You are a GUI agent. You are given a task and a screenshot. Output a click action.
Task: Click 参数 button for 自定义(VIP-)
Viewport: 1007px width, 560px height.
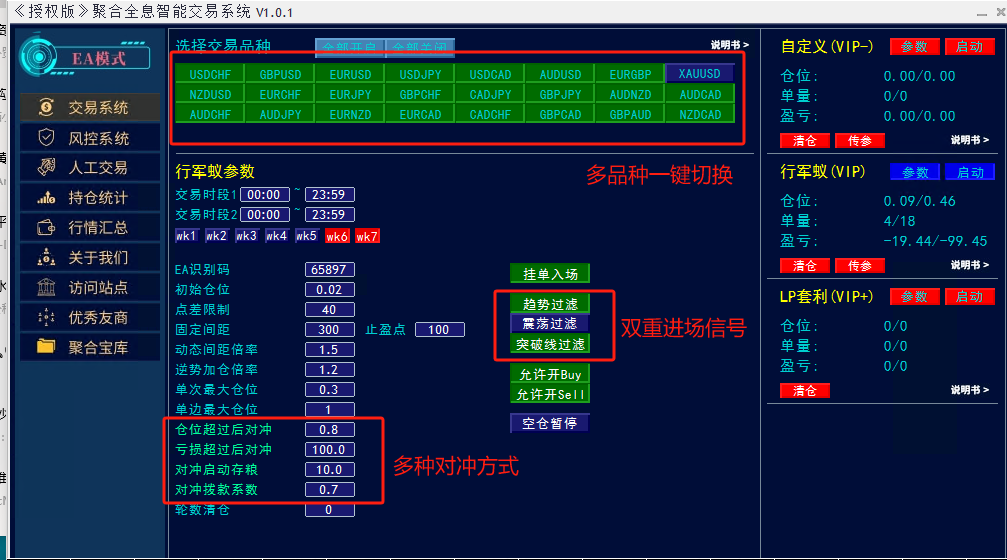(915, 46)
